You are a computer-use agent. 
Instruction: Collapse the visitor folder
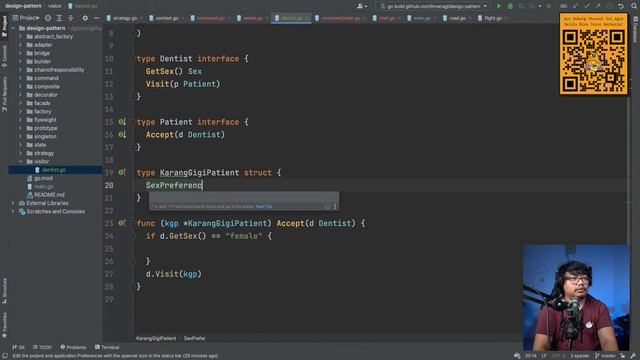[20, 162]
